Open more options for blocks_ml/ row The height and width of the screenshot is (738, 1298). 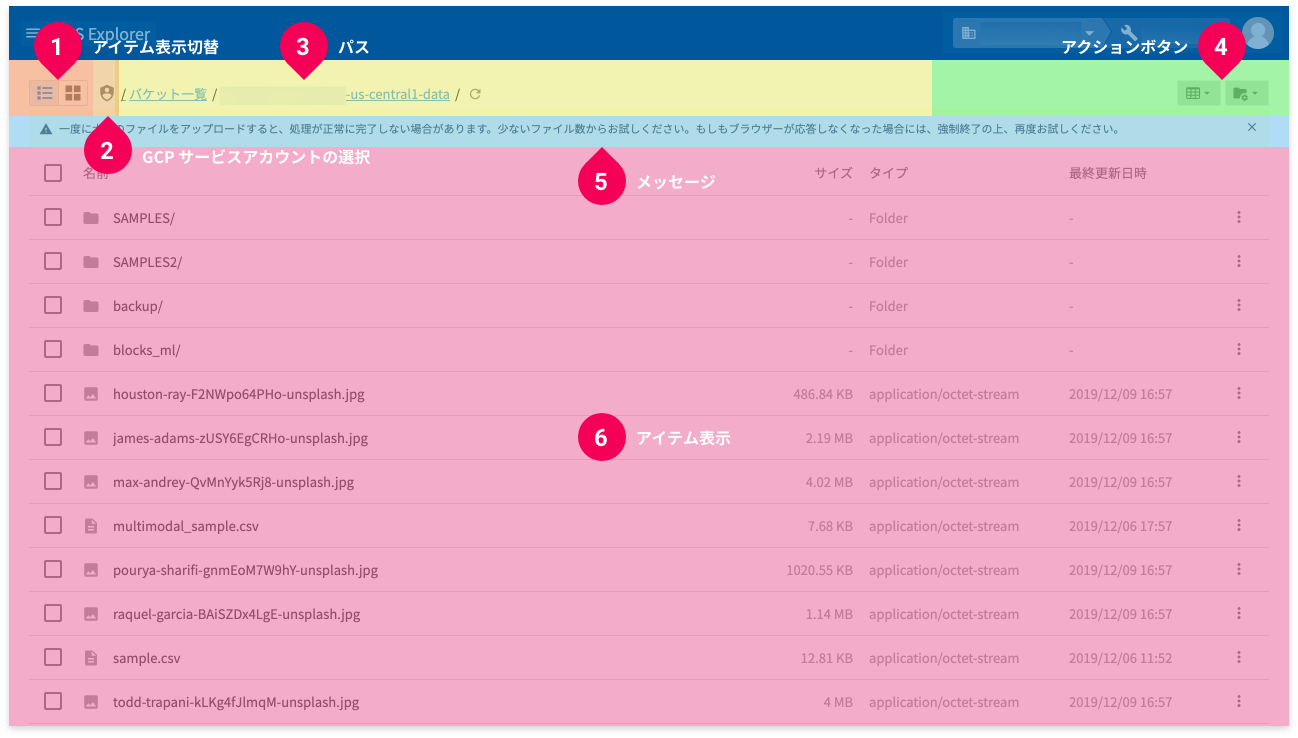click(x=1238, y=349)
